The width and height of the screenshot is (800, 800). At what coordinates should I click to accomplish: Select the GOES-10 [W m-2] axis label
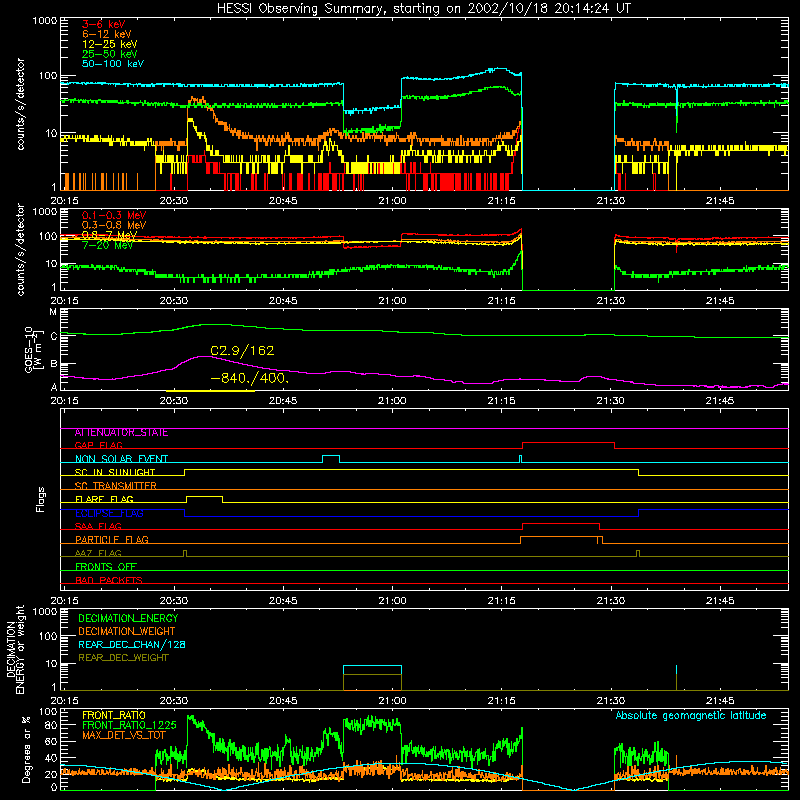click(33, 349)
